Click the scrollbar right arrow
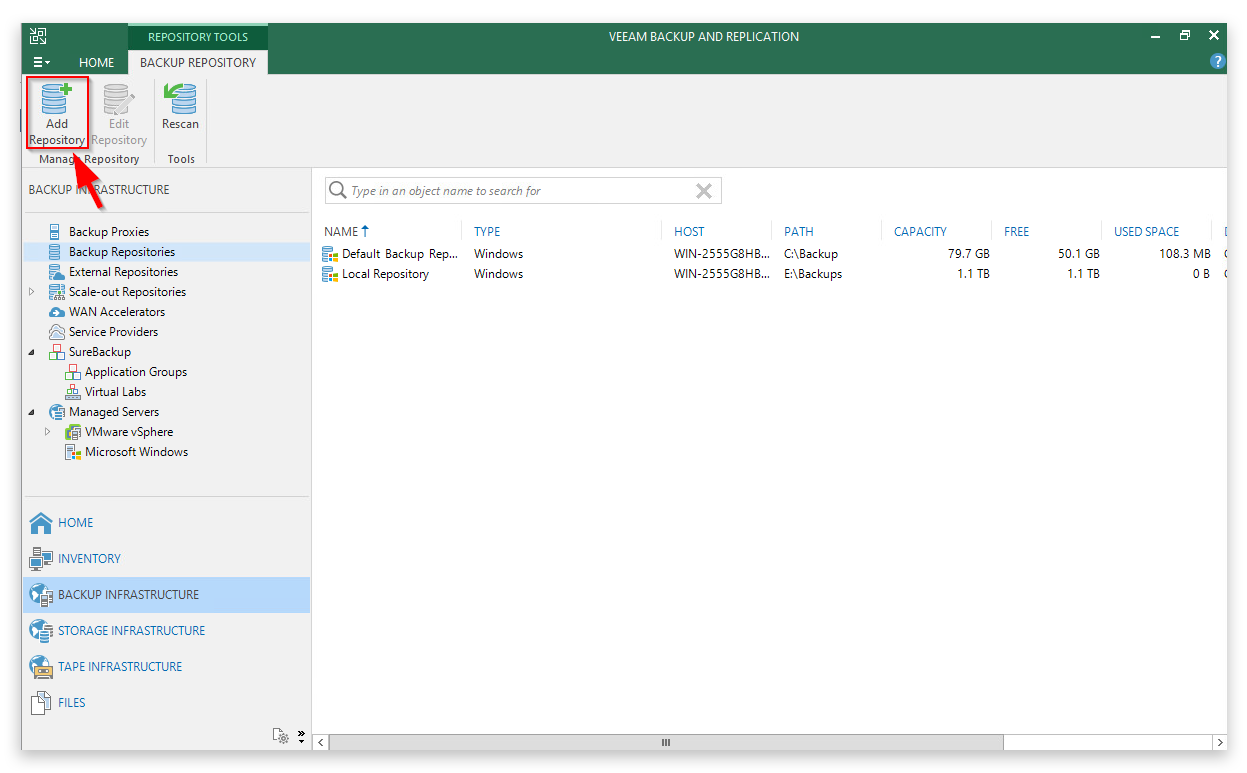The image size is (1247, 773). (1219, 743)
